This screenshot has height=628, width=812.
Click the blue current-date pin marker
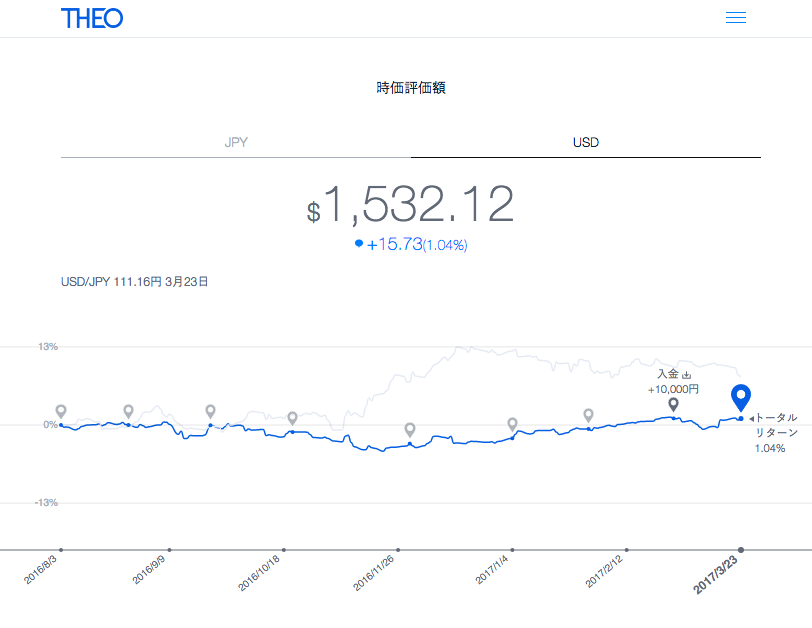pos(741,398)
